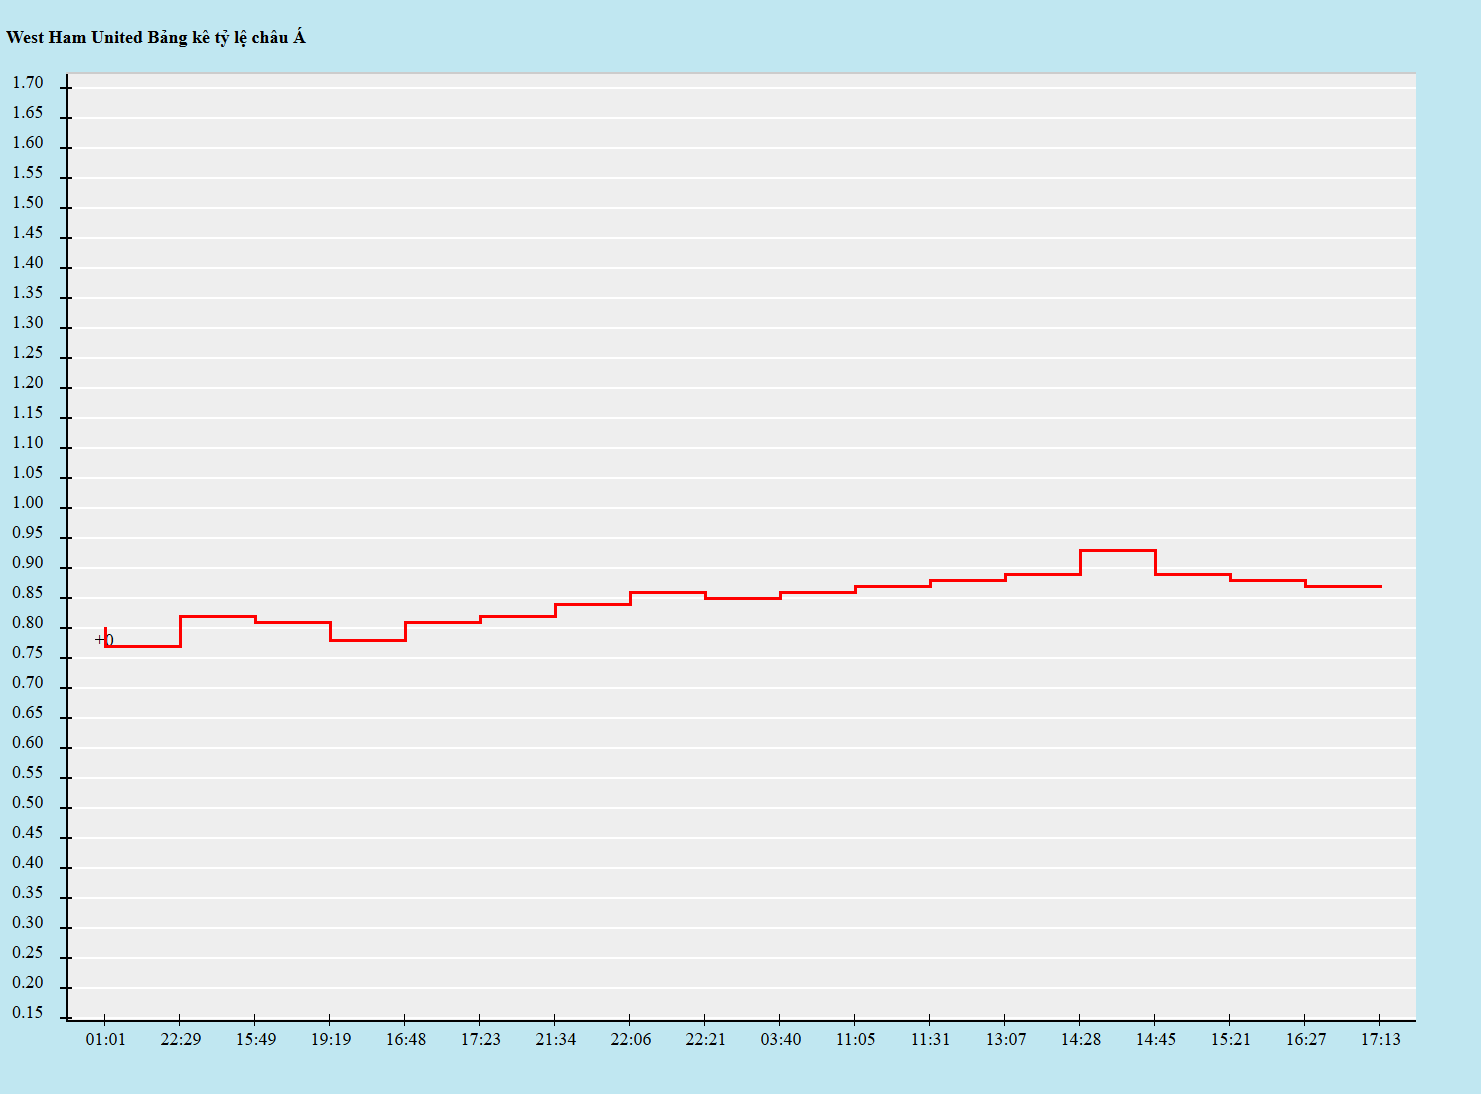Click the 19:19 x-axis time label
Viewport: 1481px width, 1094px height.
[x=330, y=1039]
